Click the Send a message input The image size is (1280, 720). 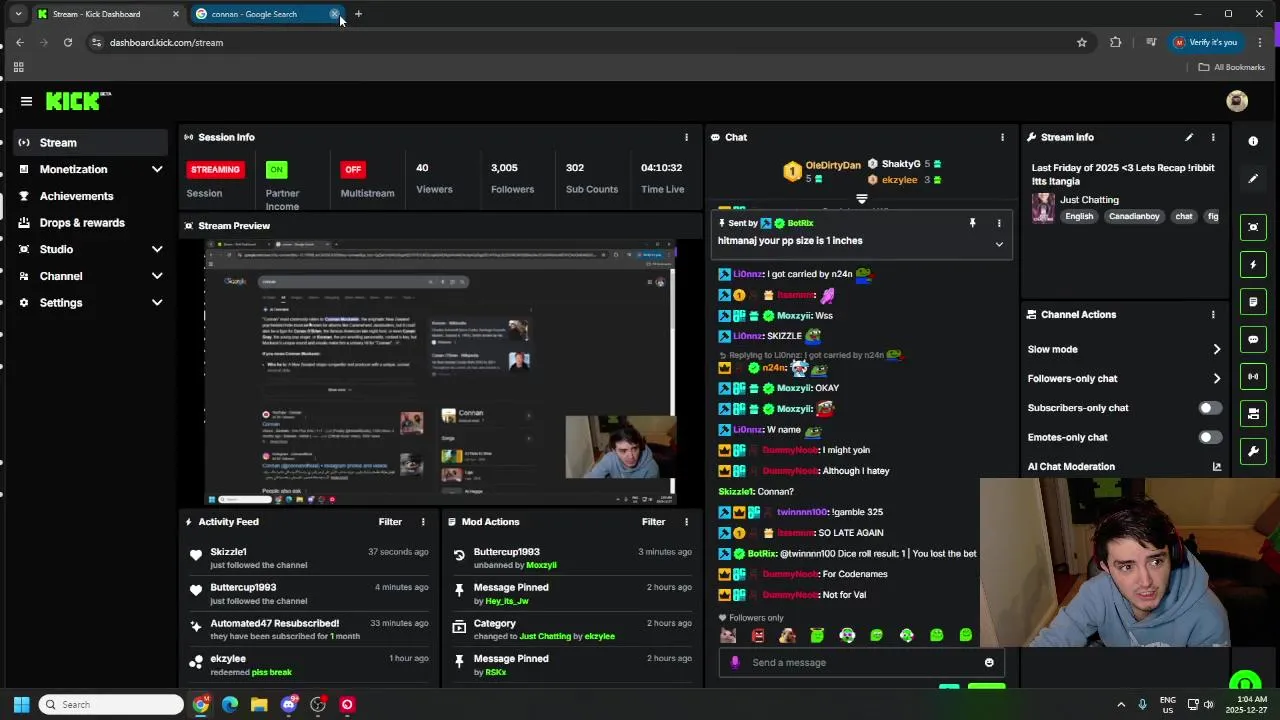pyautogui.click(x=860, y=662)
